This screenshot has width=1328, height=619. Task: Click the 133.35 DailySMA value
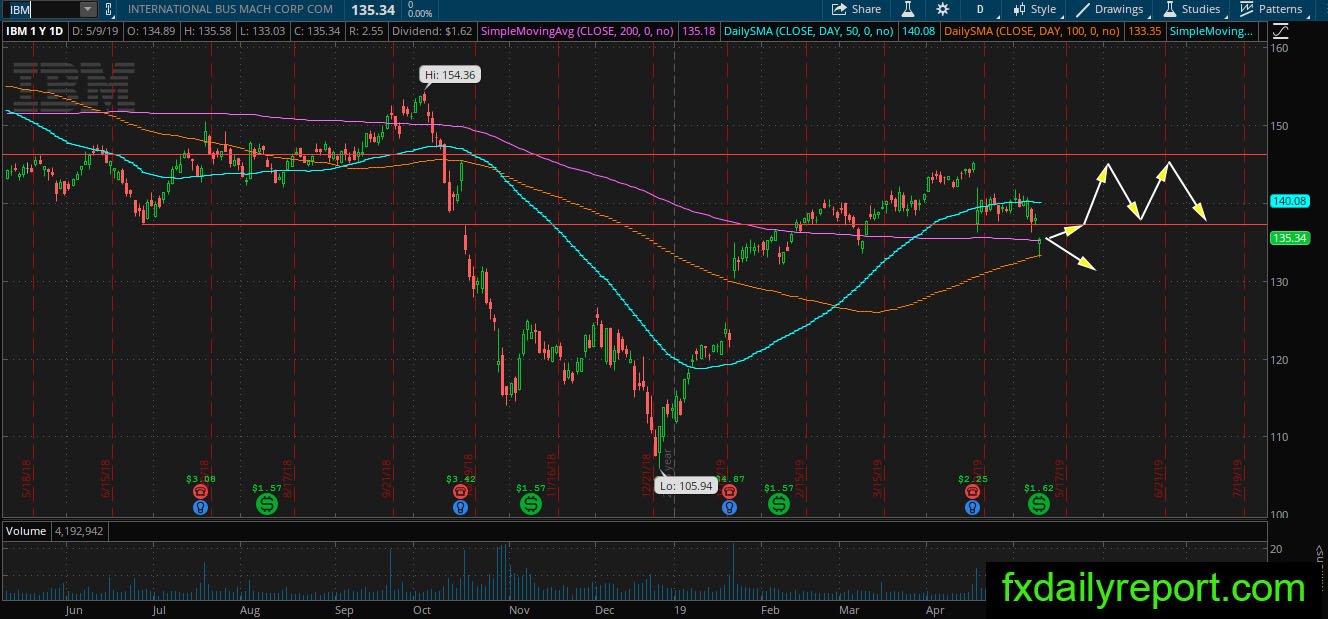point(1144,31)
